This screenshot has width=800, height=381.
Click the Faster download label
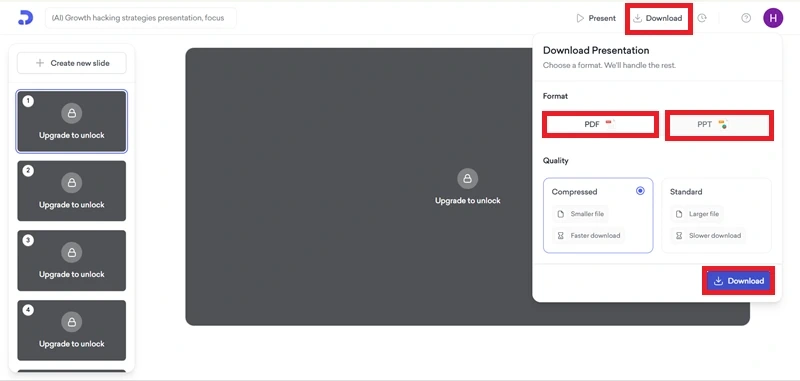[595, 236]
